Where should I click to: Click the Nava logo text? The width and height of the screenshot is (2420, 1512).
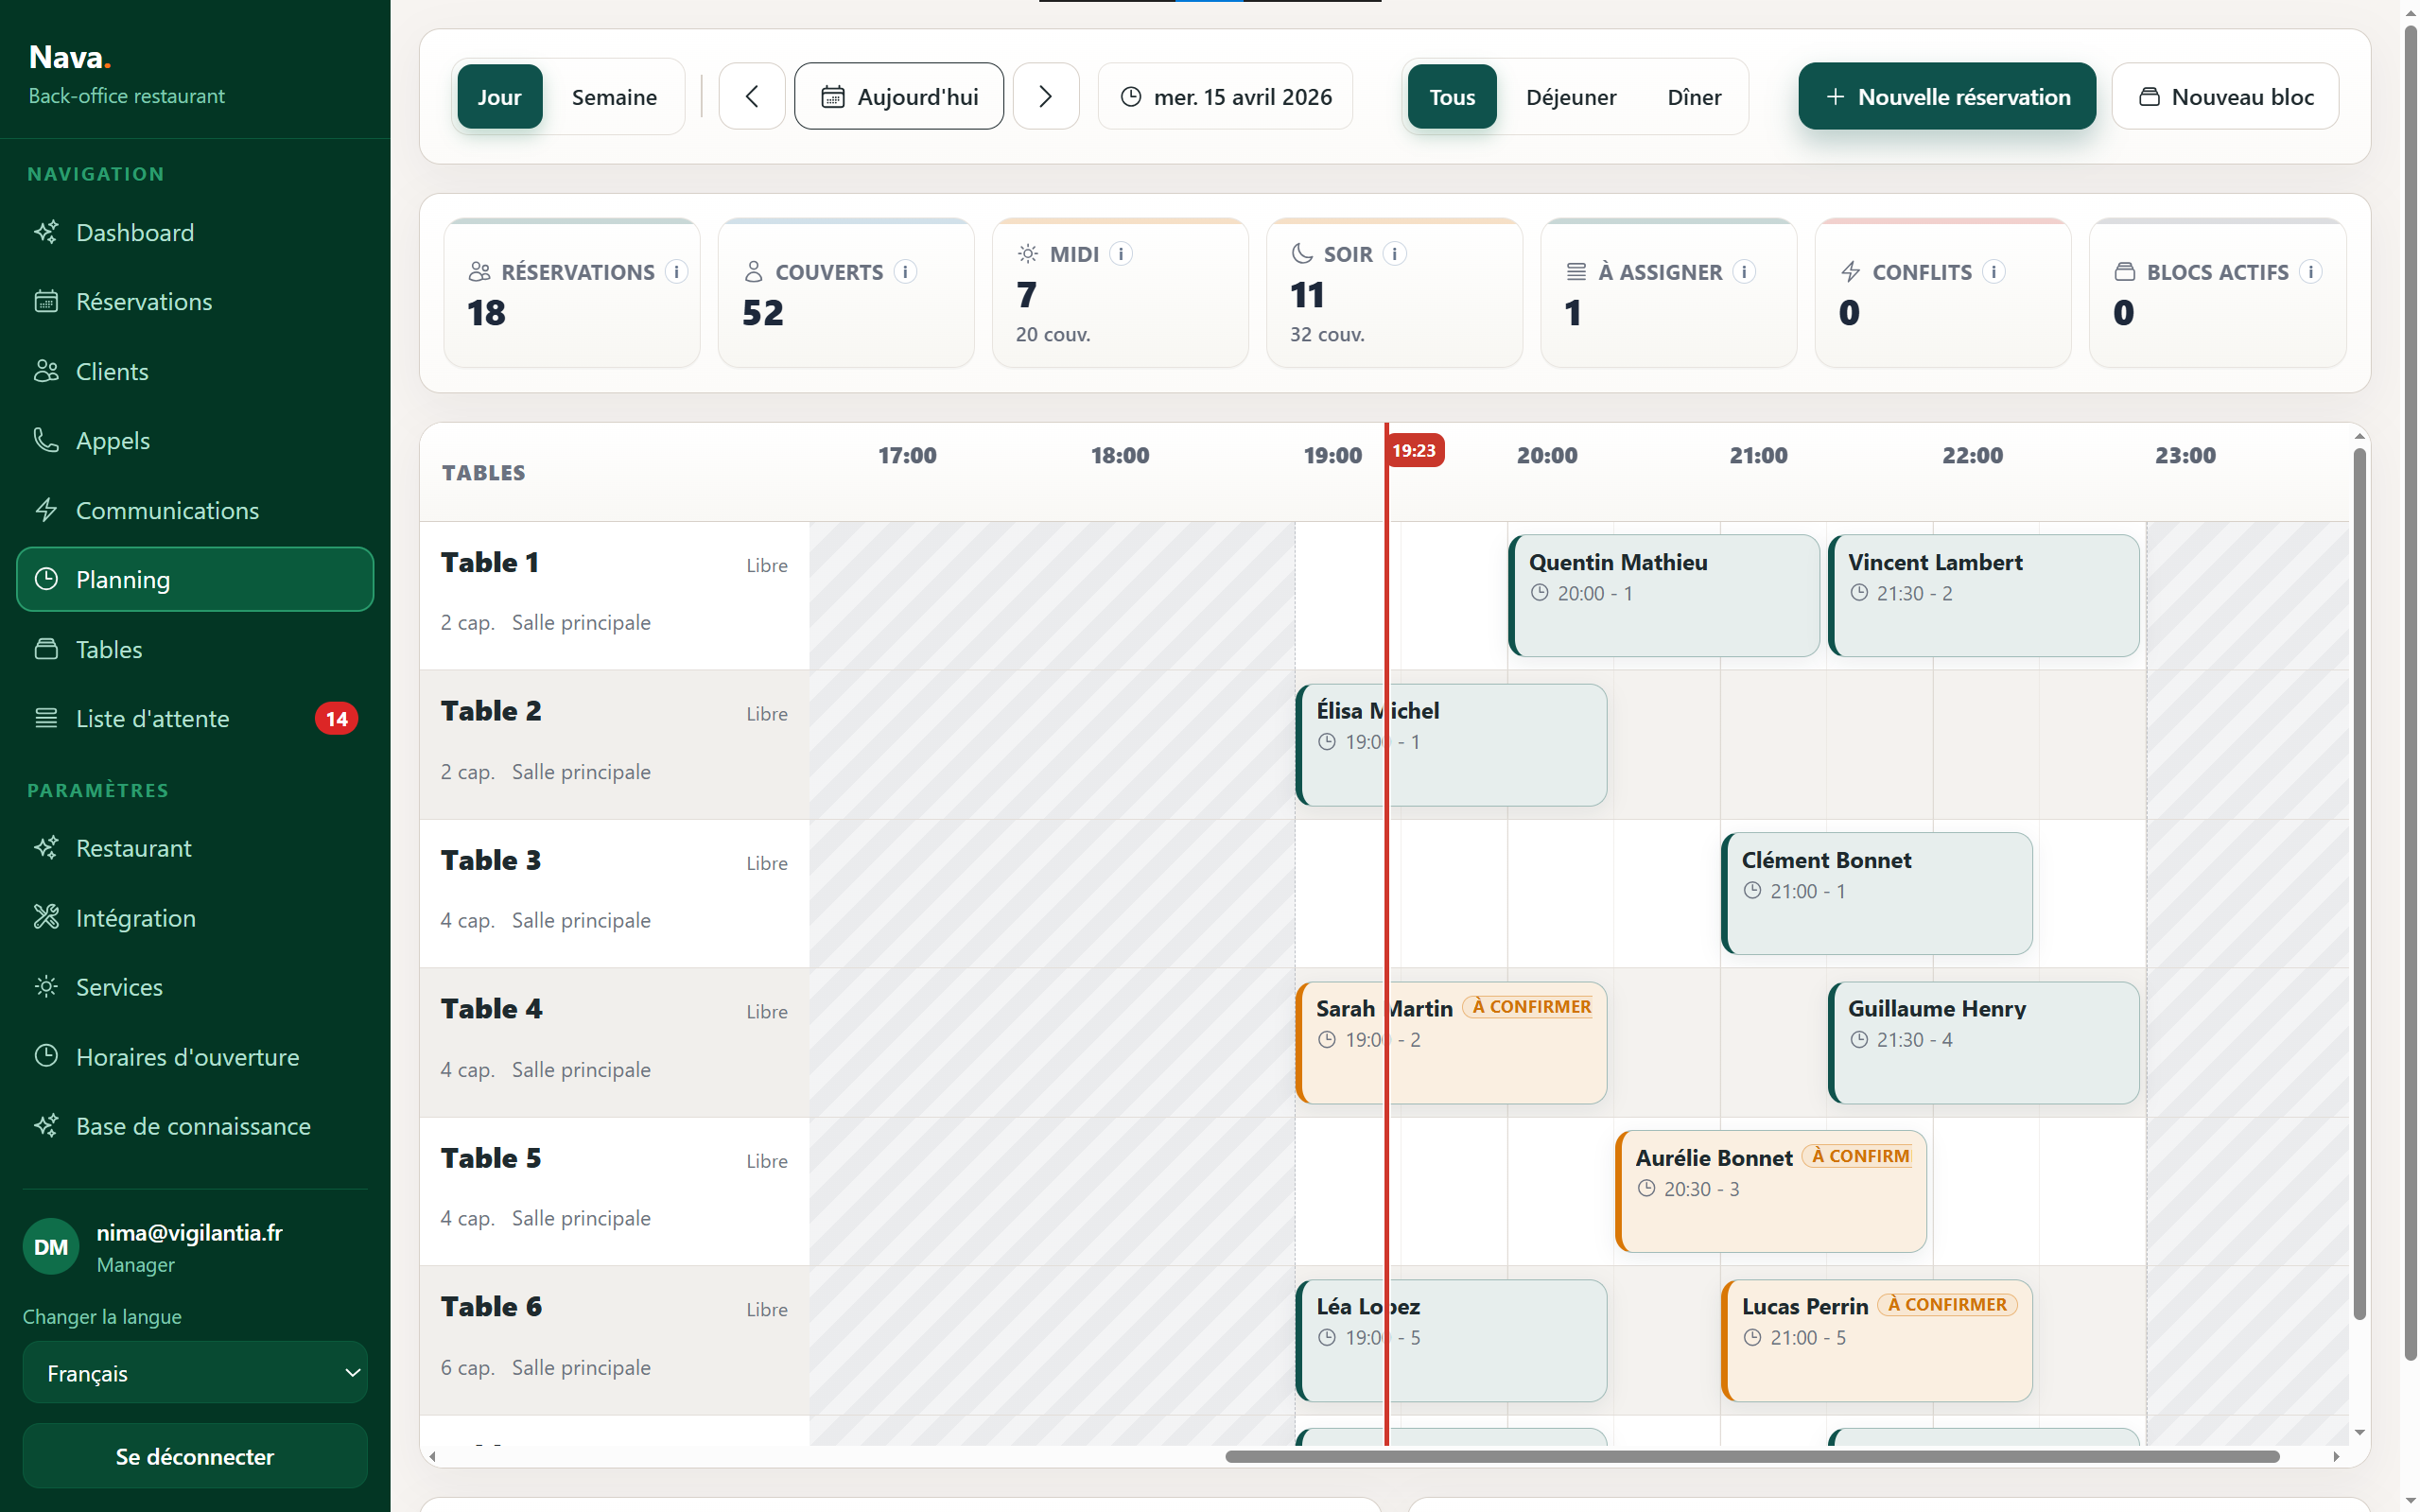69,57
